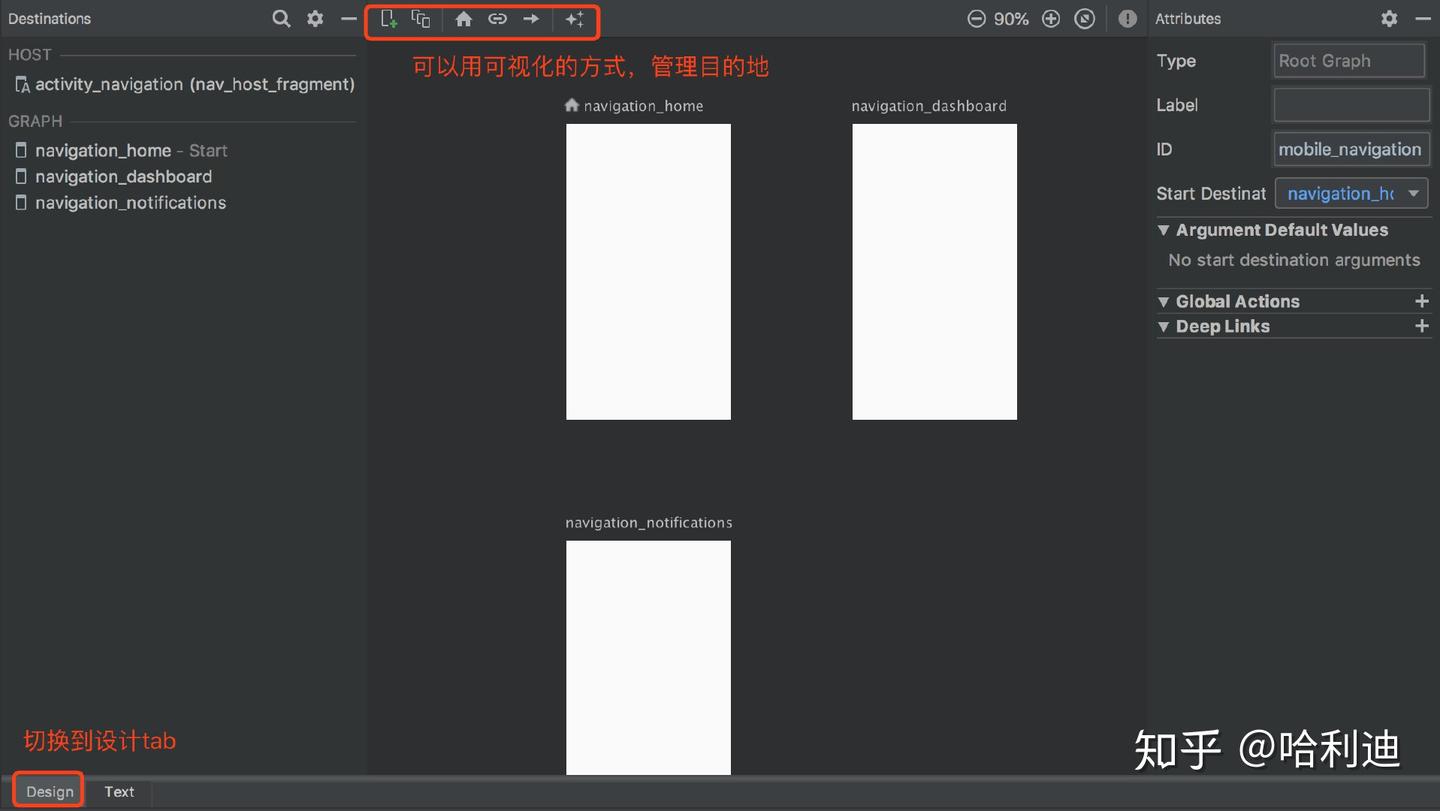This screenshot has height=811, width=1440.
Task: Open the Destinations panel settings gear
Action: [x=315, y=18]
